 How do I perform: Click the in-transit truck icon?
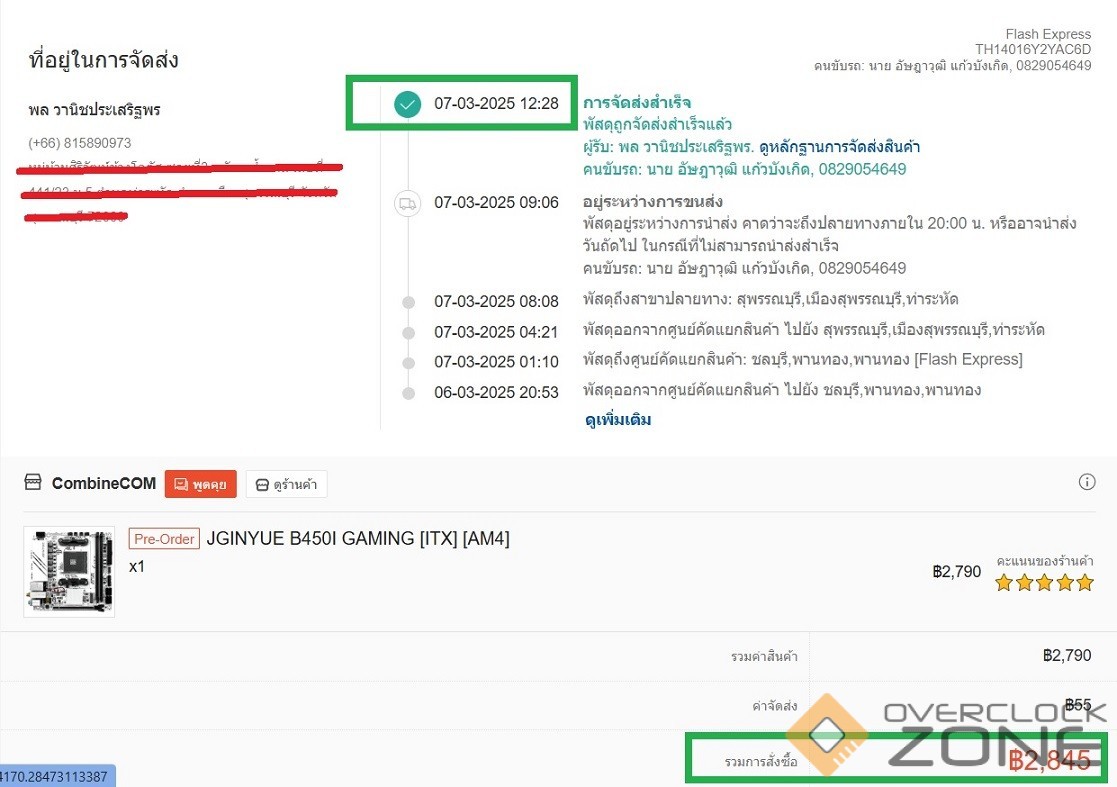[407, 204]
